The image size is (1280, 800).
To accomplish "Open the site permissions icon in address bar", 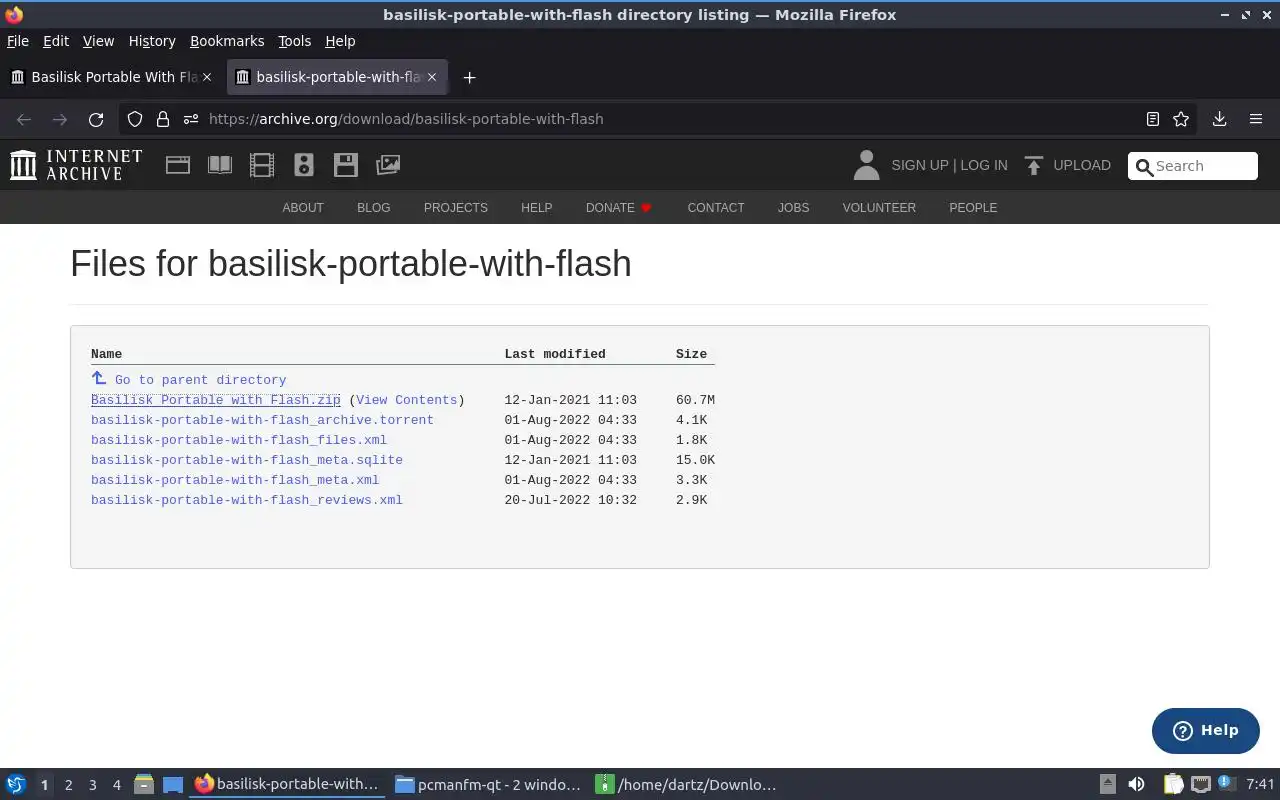I will (x=191, y=119).
